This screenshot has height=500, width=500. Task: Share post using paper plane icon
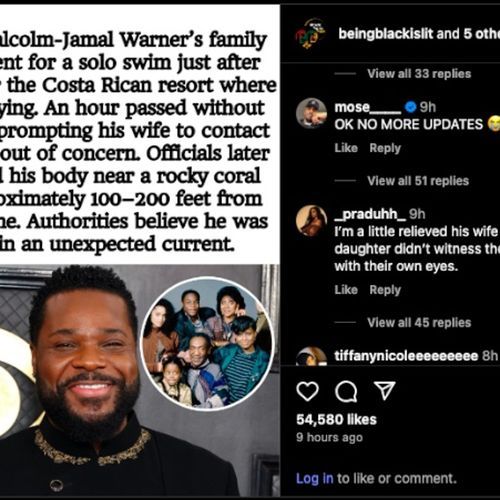click(384, 390)
